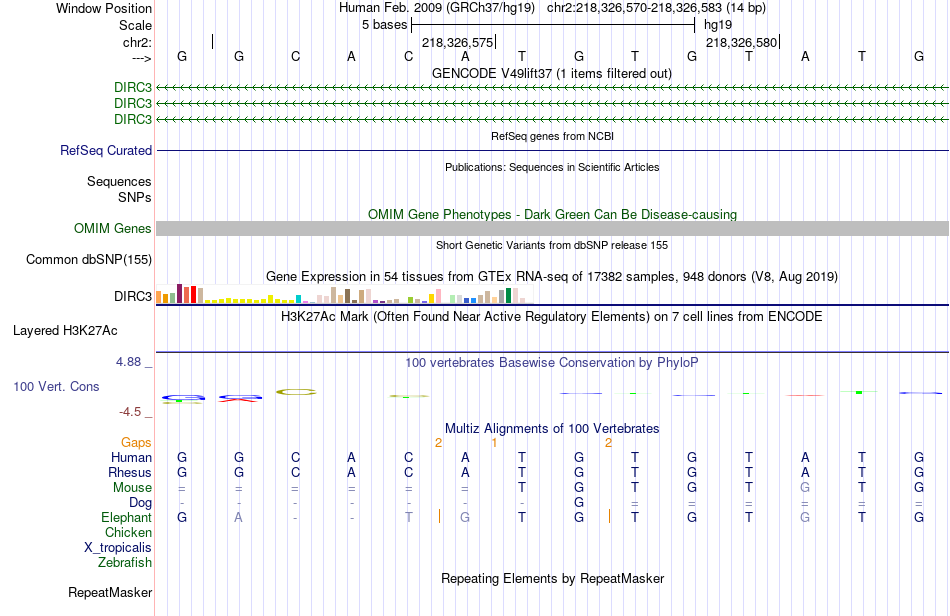Click the '--->' sequence direction arrow label
The image size is (950, 616).
pyautogui.click(x=142, y=58)
